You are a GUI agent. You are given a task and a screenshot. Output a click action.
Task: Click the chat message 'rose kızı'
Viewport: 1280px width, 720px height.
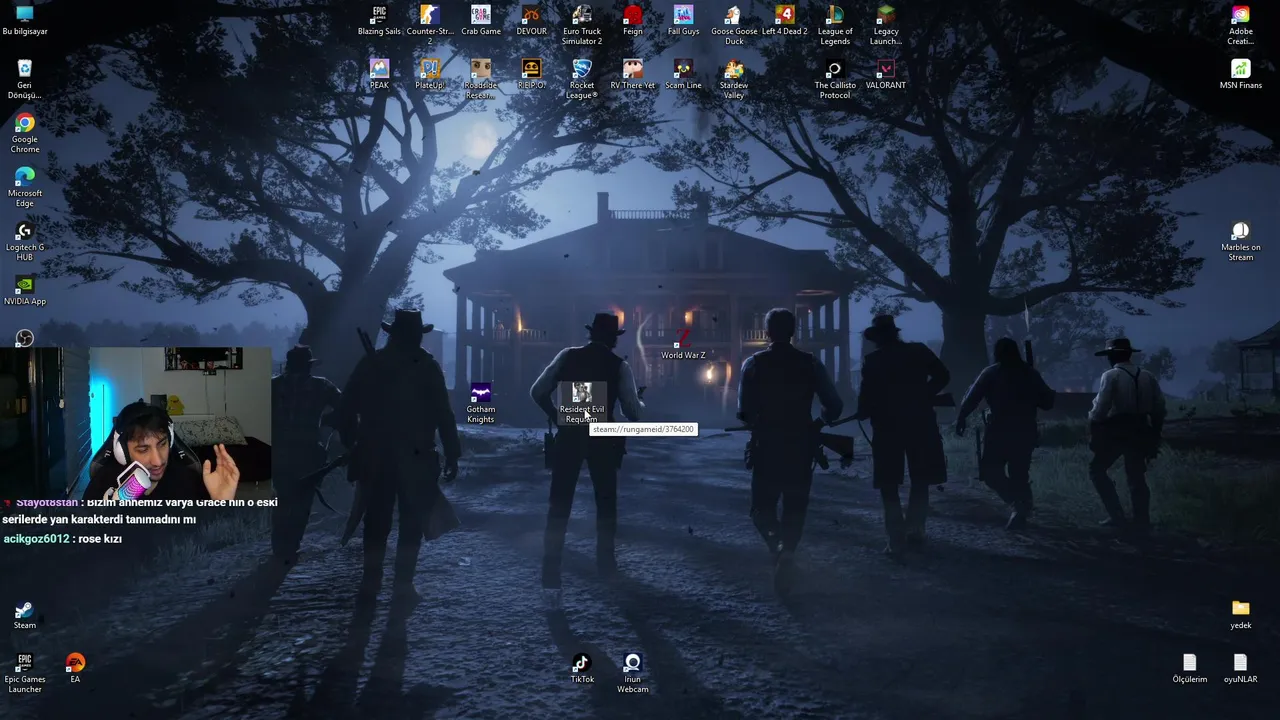[100, 539]
